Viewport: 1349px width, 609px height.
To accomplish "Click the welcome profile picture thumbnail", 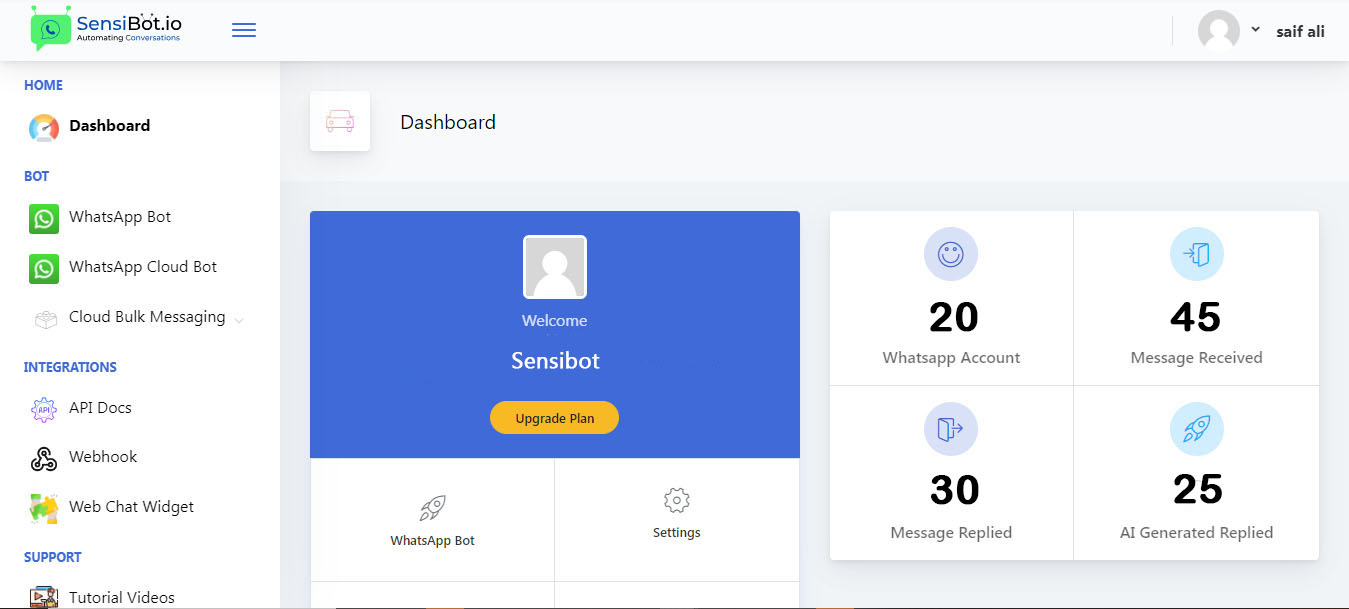I will [x=554, y=267].
